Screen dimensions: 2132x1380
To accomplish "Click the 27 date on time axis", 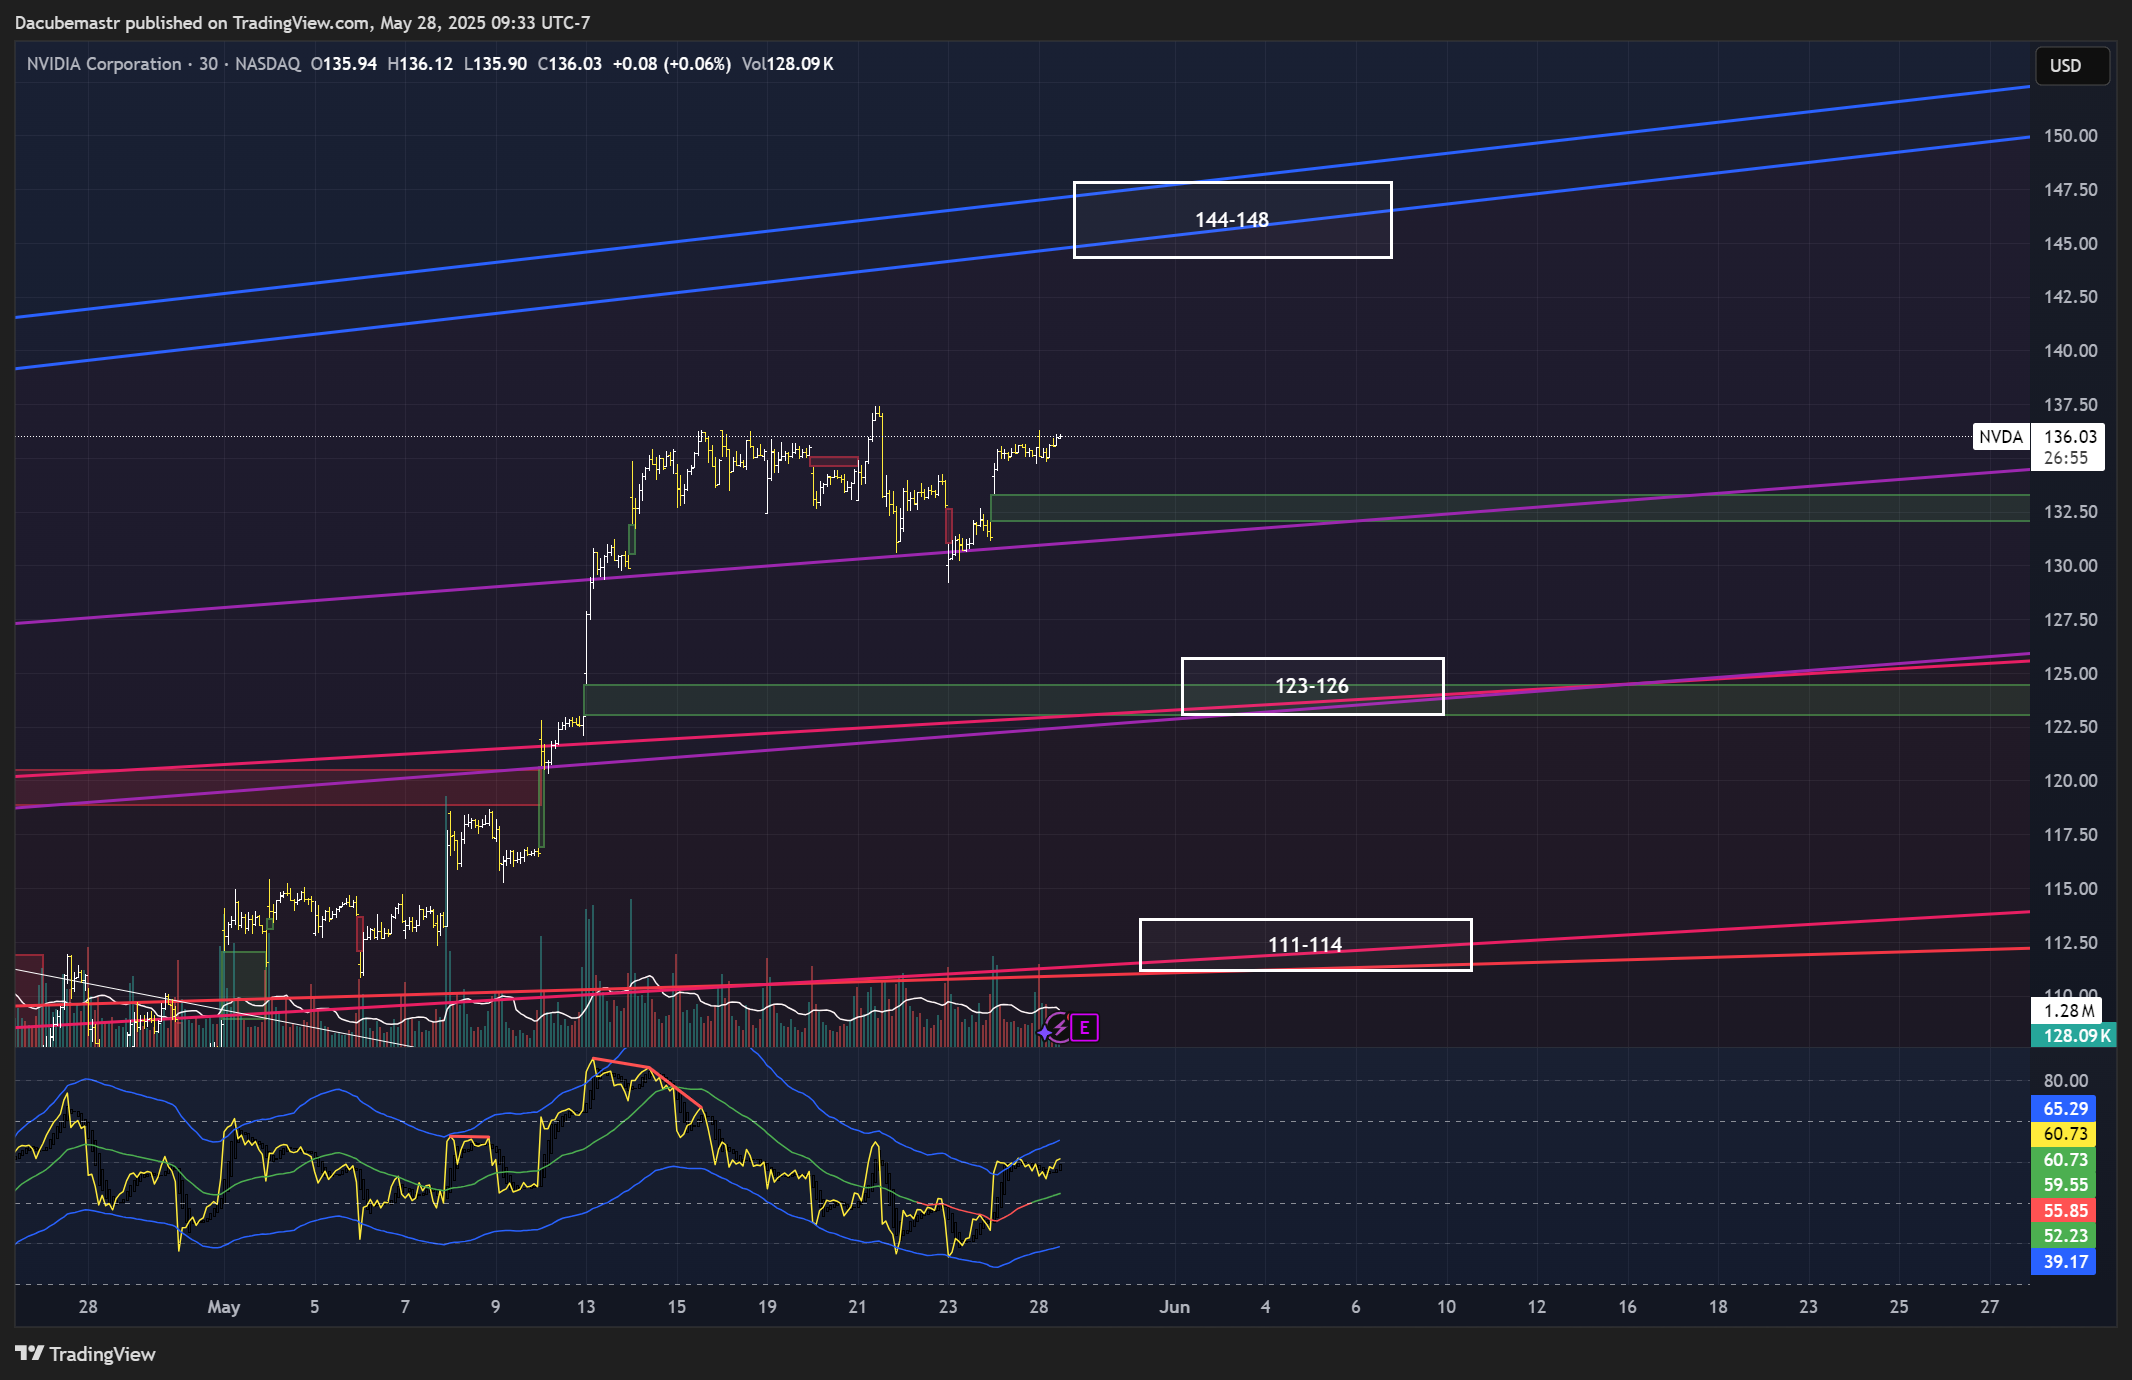I will (1990, 1307).
